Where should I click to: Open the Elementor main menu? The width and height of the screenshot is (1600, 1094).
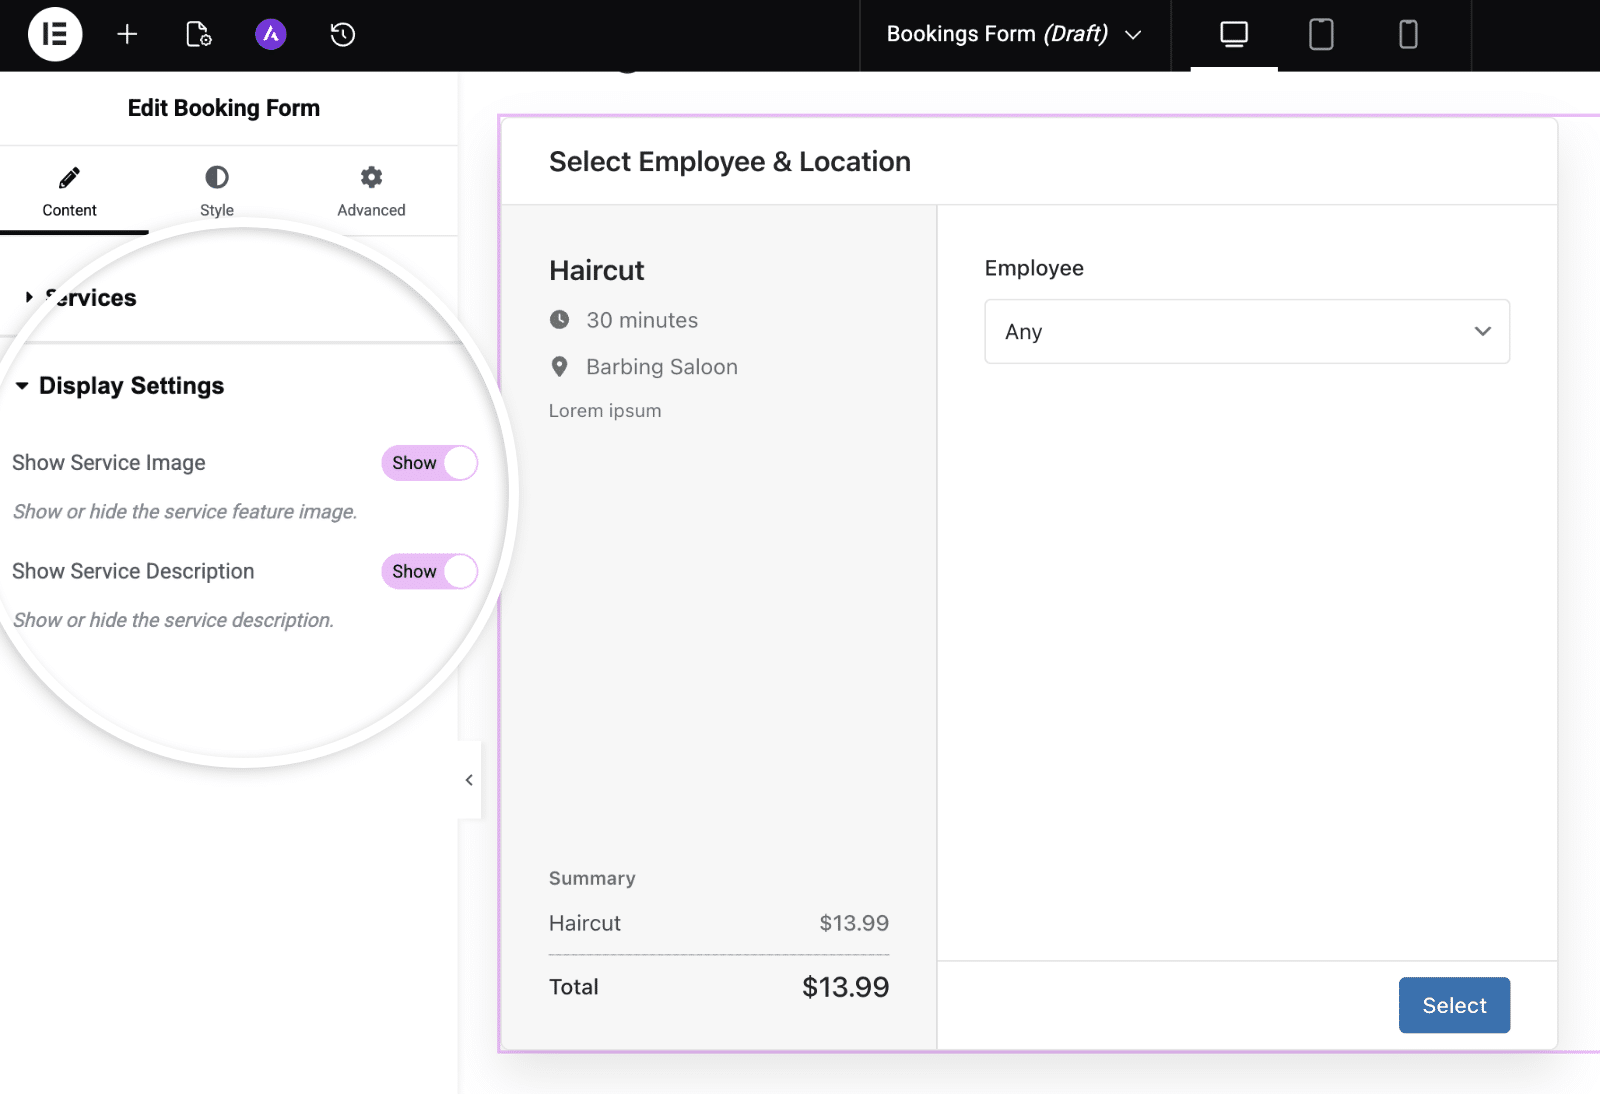pyautogui.click(x=55, y=34)
